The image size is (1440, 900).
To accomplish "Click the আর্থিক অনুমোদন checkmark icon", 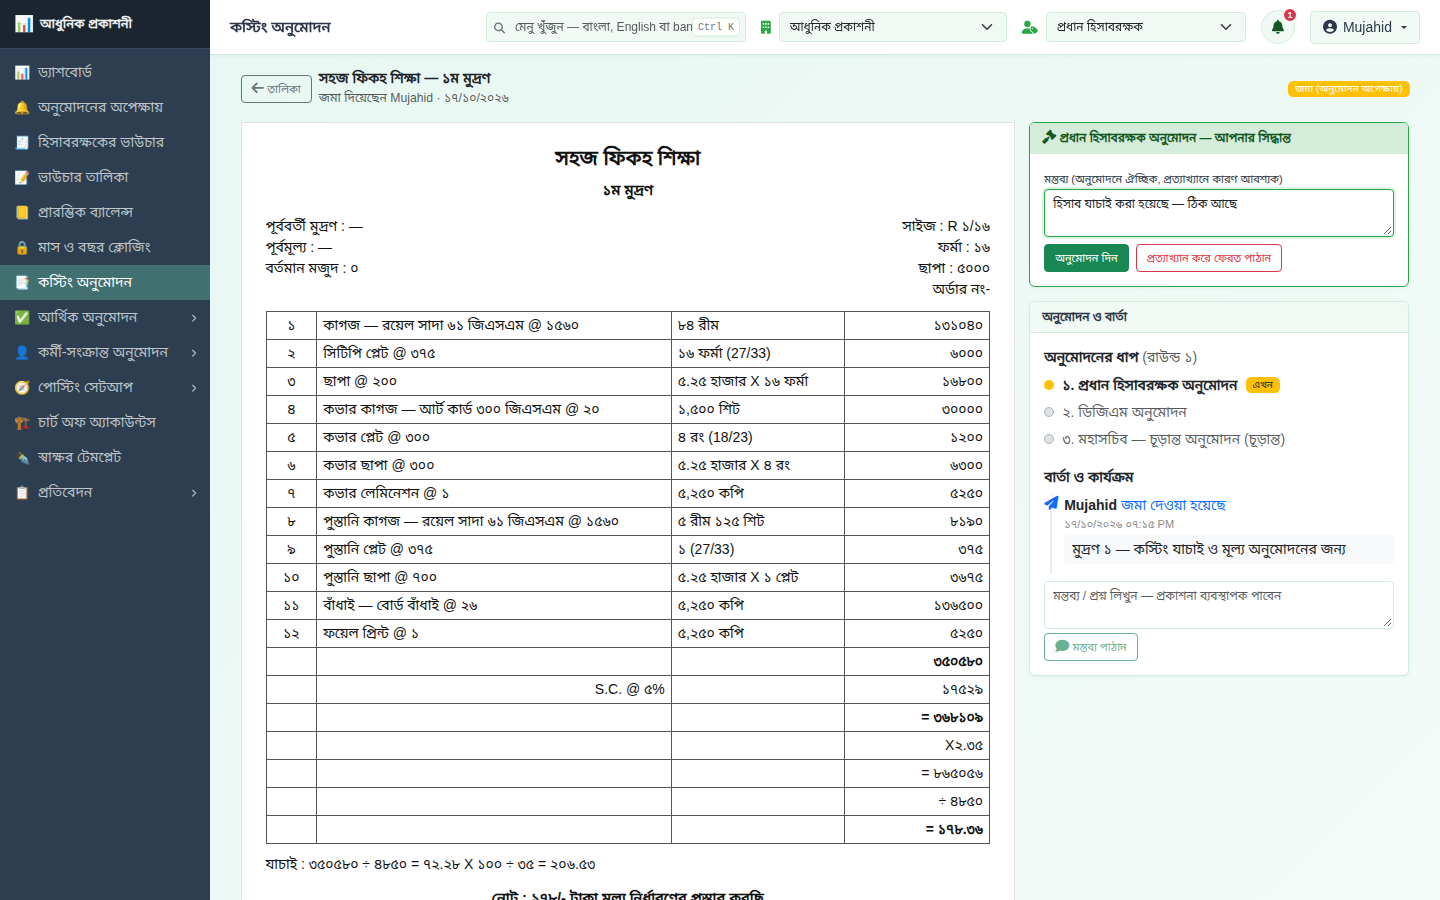I will pyautogui.click(x=22, y=318).
